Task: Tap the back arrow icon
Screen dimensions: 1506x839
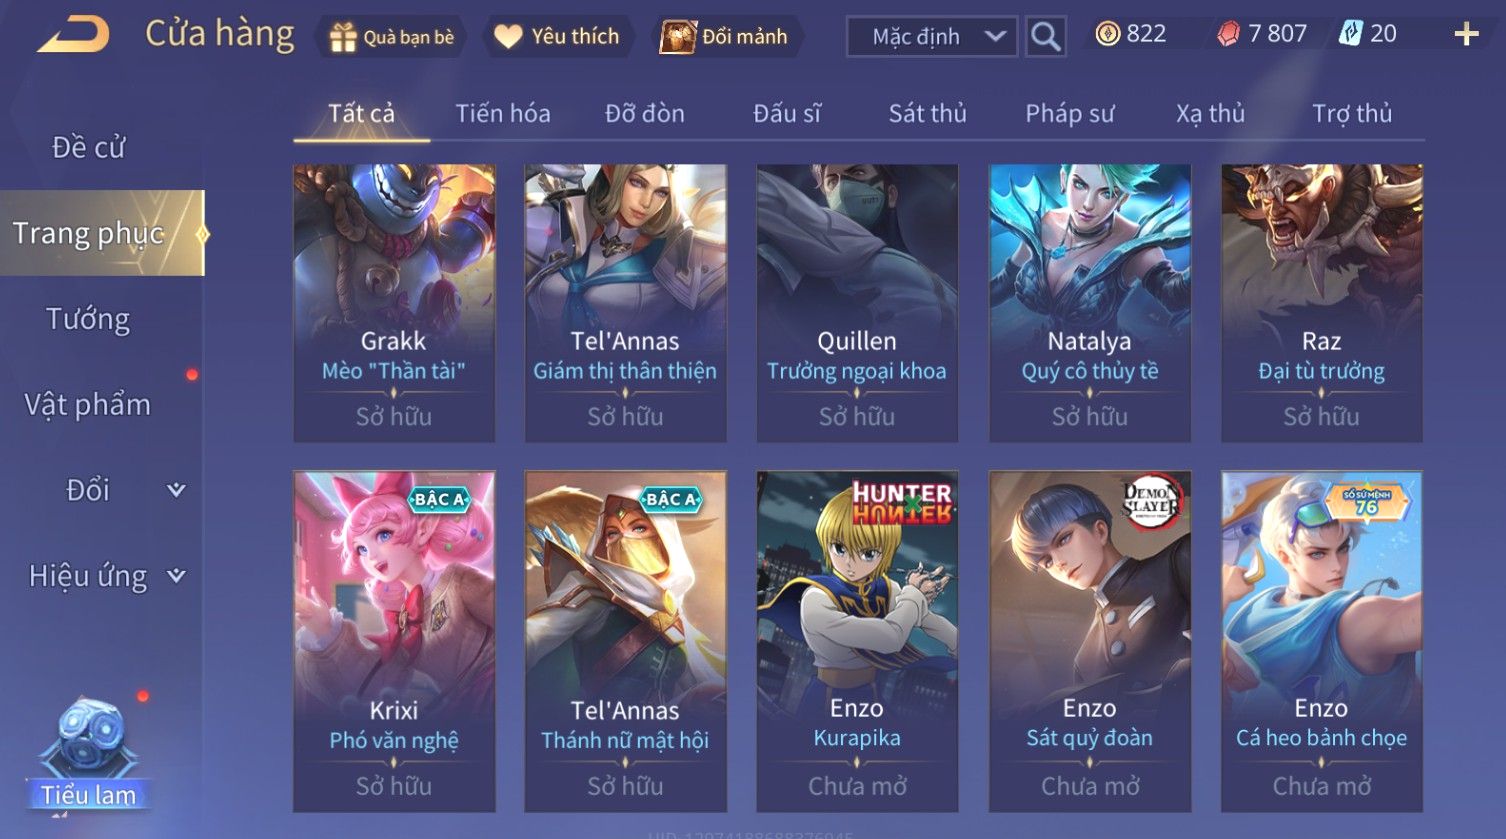Action: 73,34
